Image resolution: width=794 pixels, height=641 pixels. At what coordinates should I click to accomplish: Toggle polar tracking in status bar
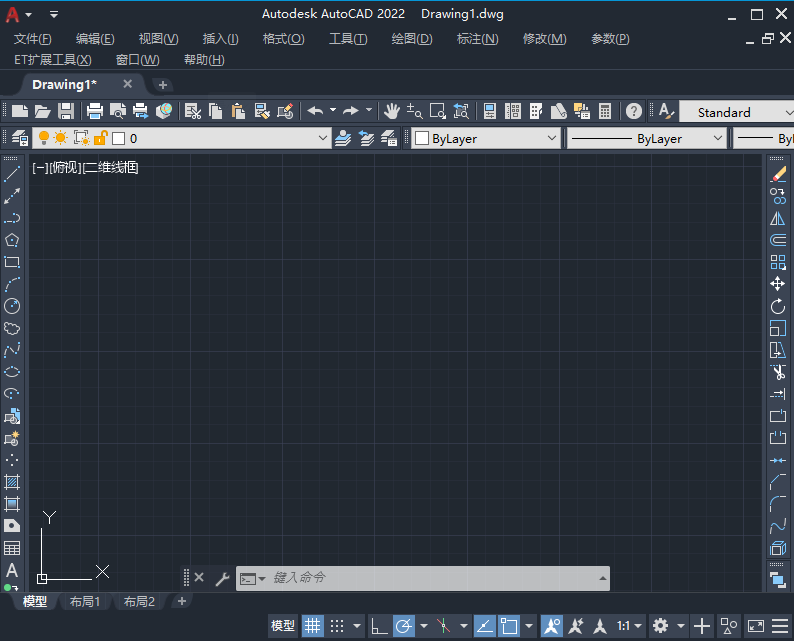coord(404,626)
